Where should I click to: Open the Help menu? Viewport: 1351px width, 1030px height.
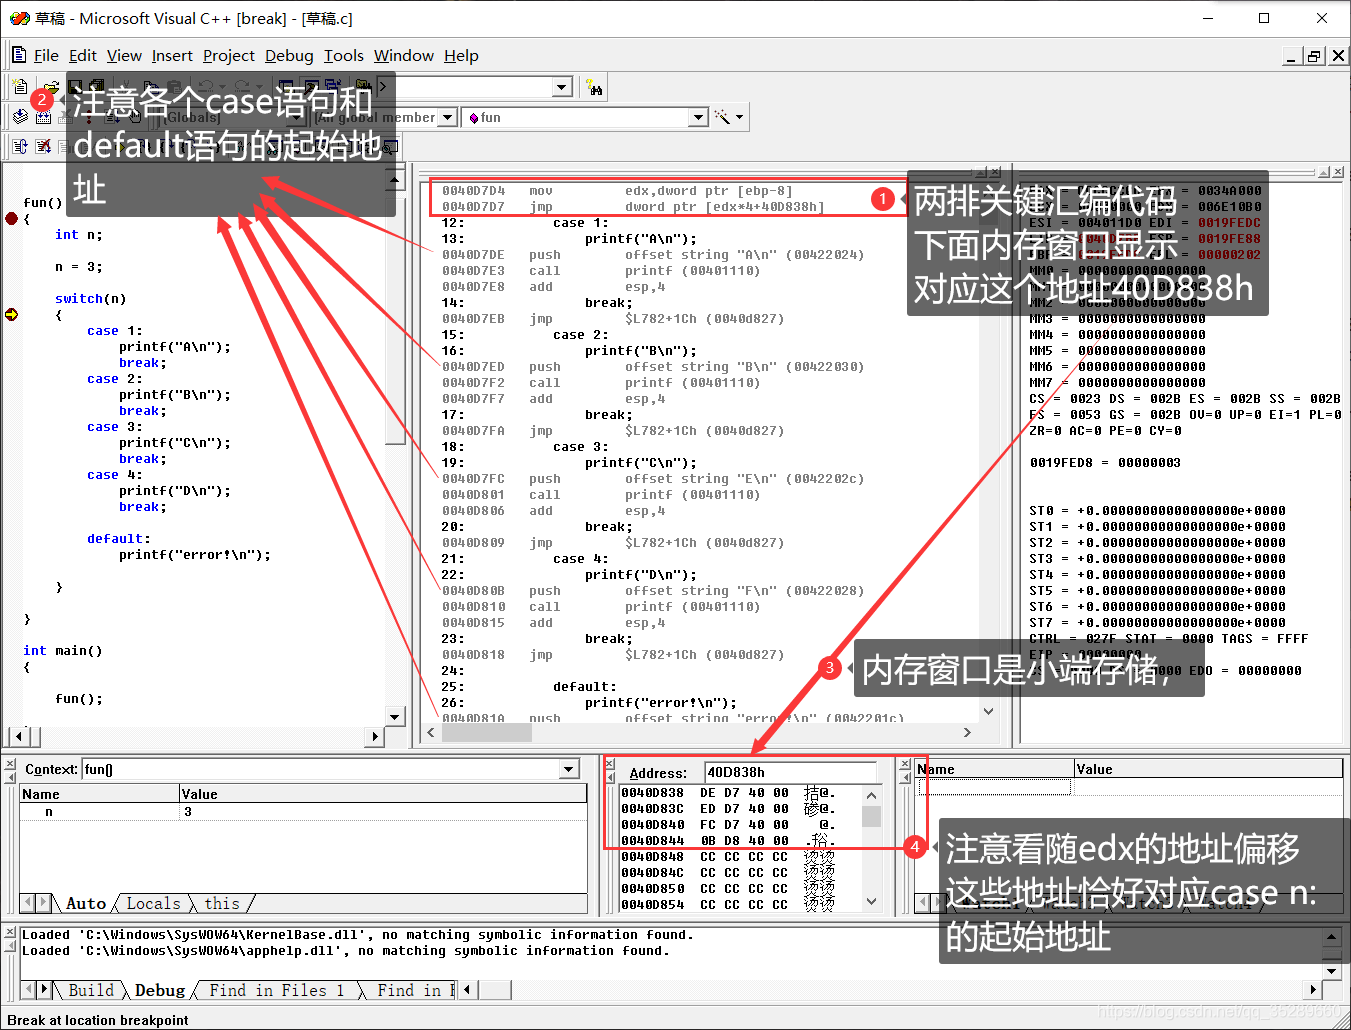click(461, 55)
